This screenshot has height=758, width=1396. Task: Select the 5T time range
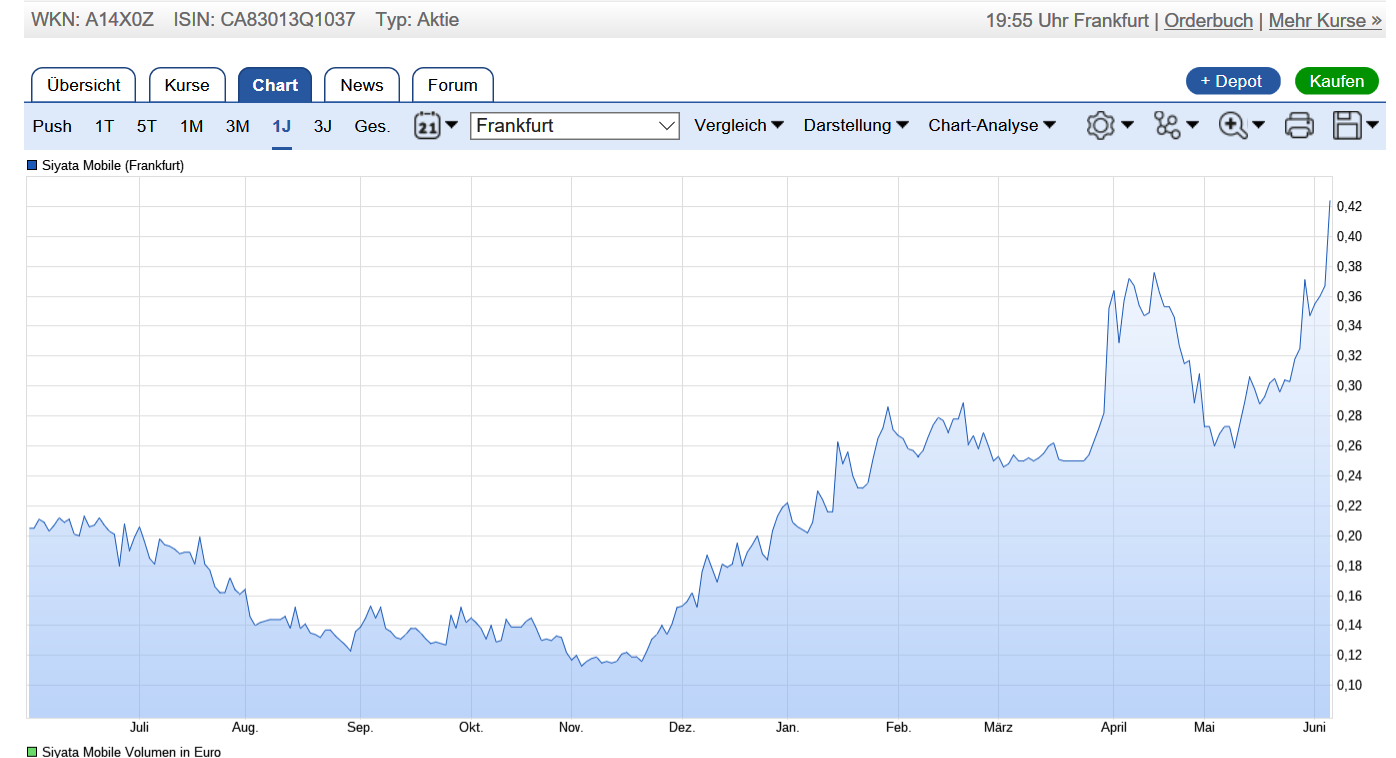pyautogui.click(x=147, y=126)
